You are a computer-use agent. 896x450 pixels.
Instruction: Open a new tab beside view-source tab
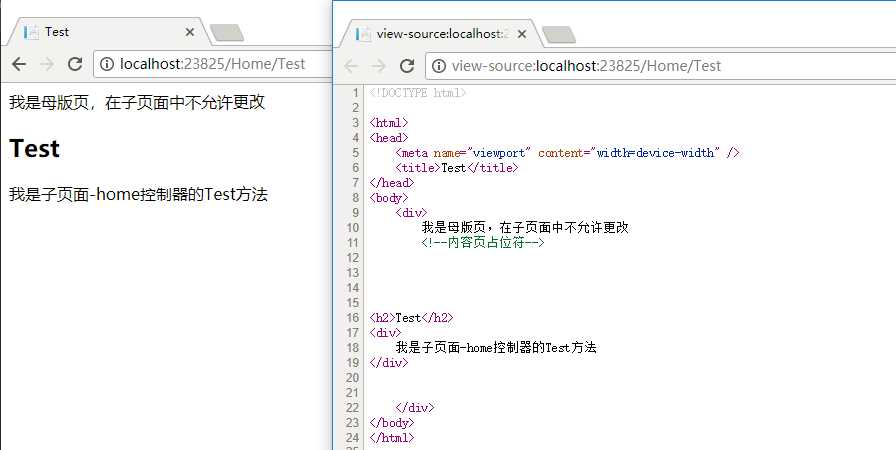pos(559,35)
